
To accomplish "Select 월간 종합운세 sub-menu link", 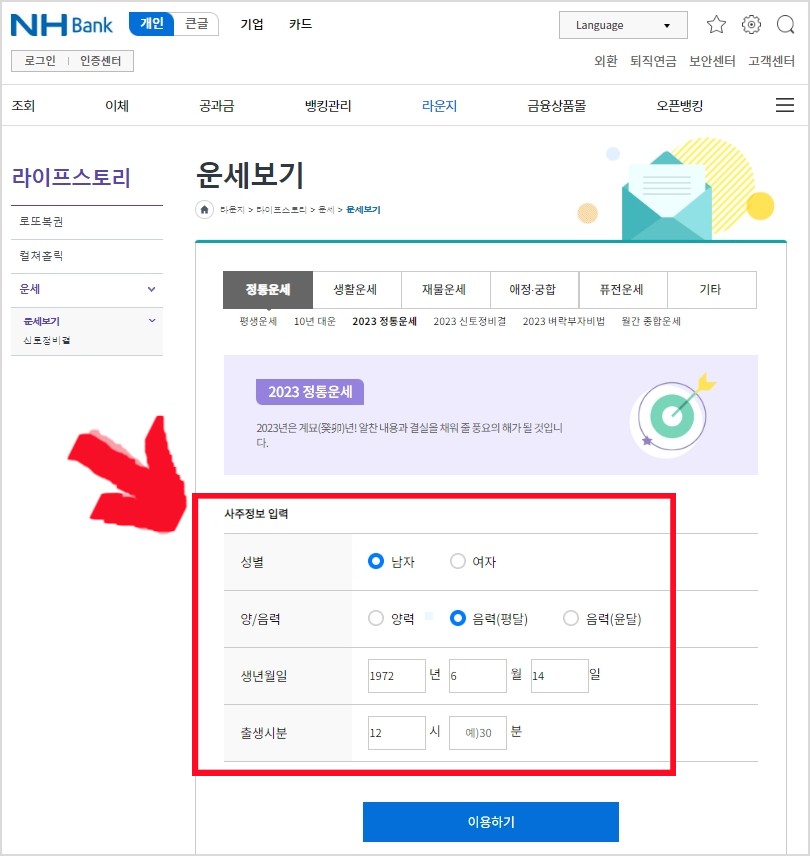I will point(651,321).
